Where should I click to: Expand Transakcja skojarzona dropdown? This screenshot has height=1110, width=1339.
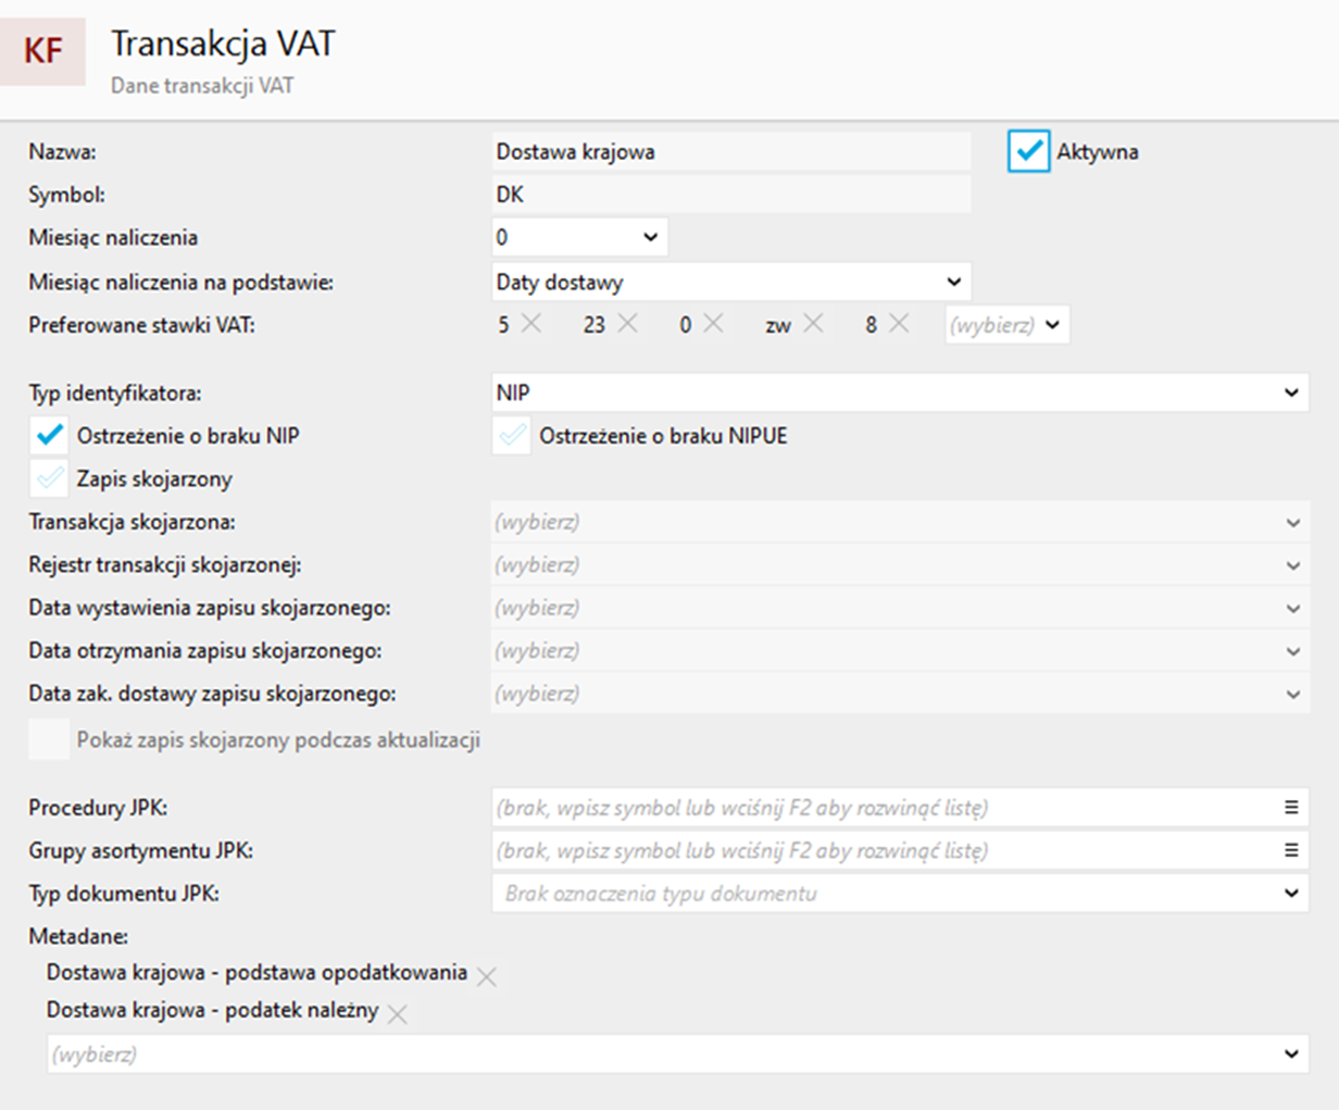(900, 522)
